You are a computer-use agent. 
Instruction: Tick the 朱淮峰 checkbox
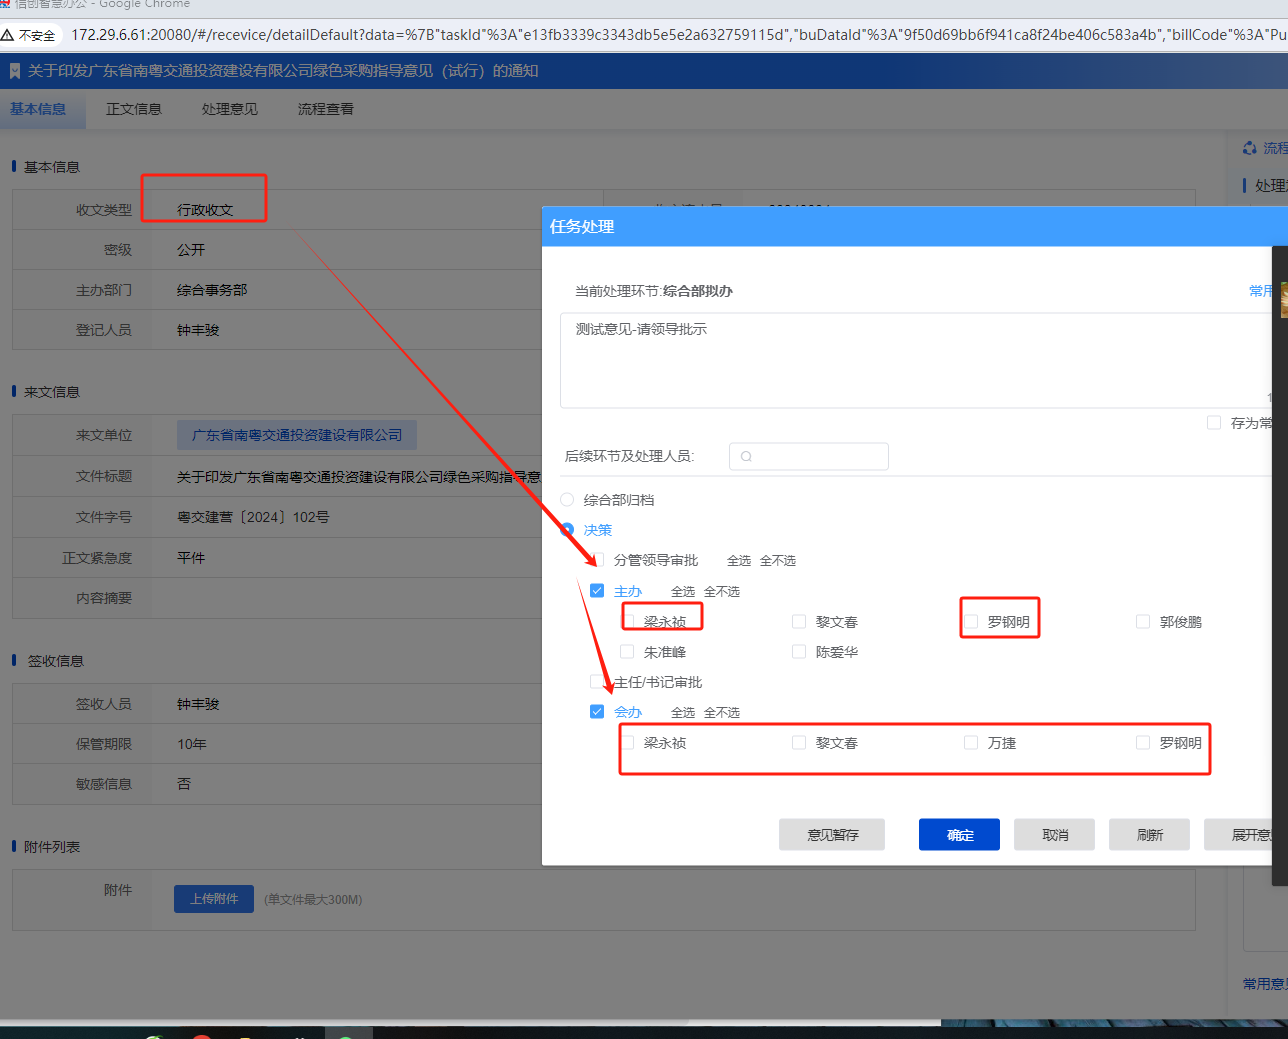click(x=627, y=652)
